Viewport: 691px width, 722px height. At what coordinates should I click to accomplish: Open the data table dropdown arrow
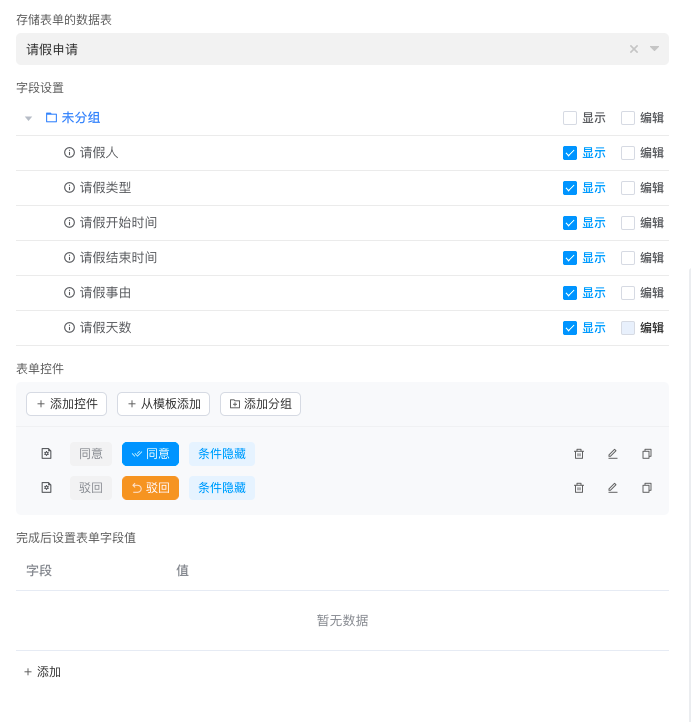tap(654, 49)
